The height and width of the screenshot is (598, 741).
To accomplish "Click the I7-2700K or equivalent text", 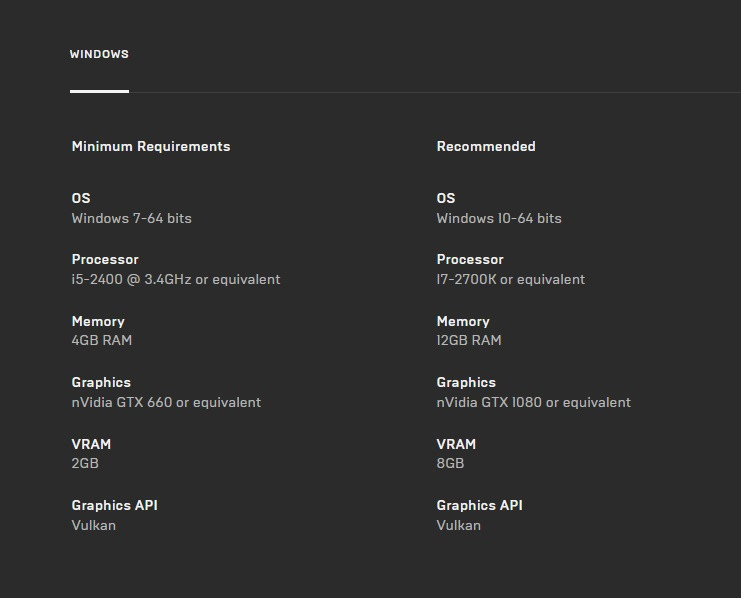I will point(511,279).
